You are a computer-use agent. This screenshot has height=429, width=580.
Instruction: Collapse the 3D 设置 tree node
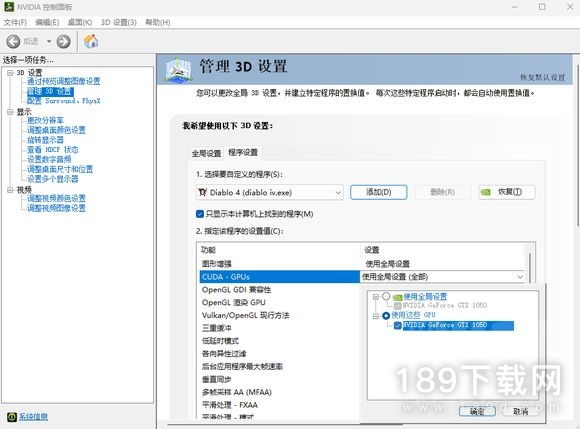(x=10, y=73)
